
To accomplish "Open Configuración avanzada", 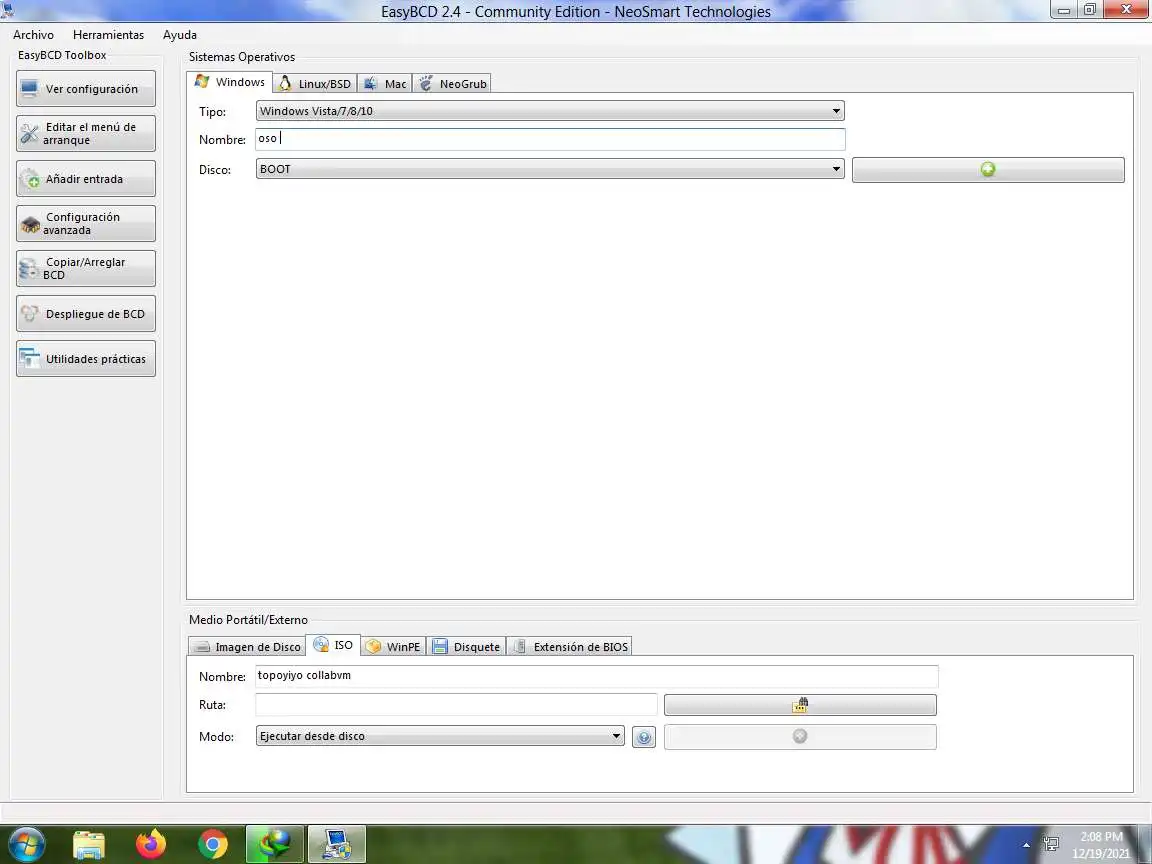I will point(86,223).
